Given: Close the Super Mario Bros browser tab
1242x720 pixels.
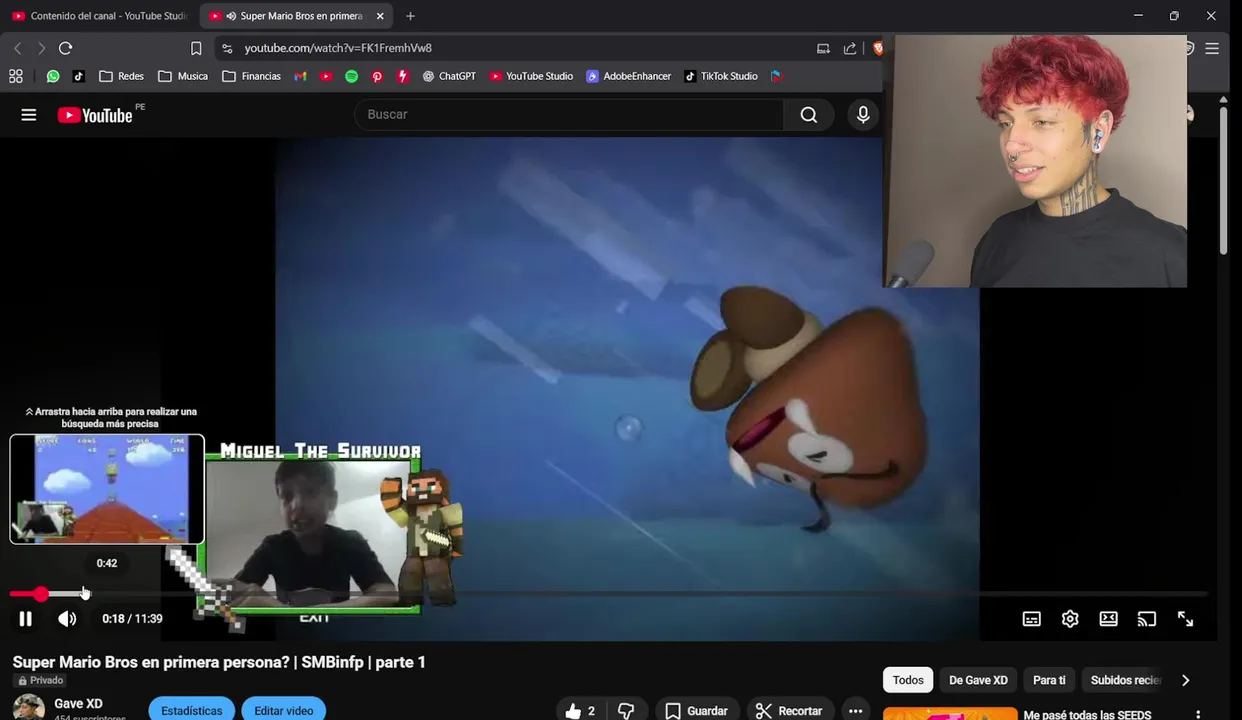Looking at the screenshot, I should (380, 16).
